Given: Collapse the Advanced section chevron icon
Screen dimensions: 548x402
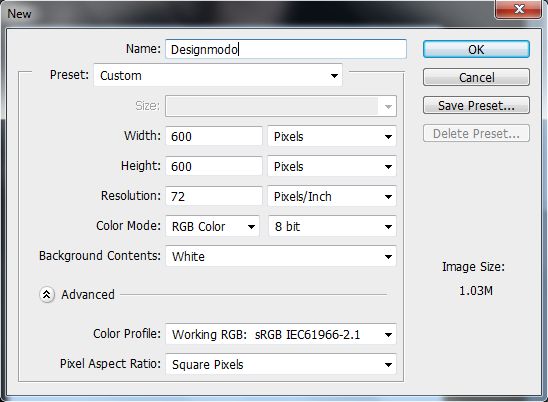Looking at the screenshot, I should tap(46, 295).
